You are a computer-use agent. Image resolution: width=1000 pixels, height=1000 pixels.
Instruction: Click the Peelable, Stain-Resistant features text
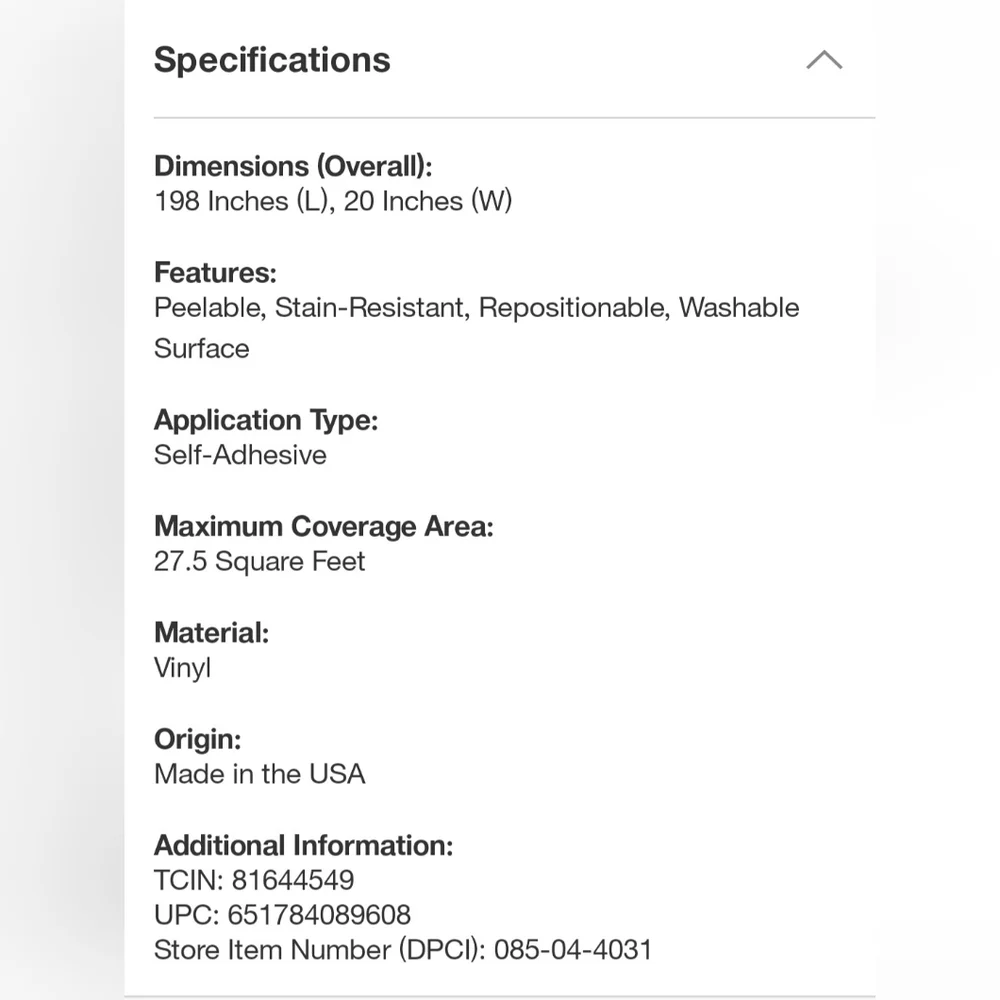tap(476, 307)
